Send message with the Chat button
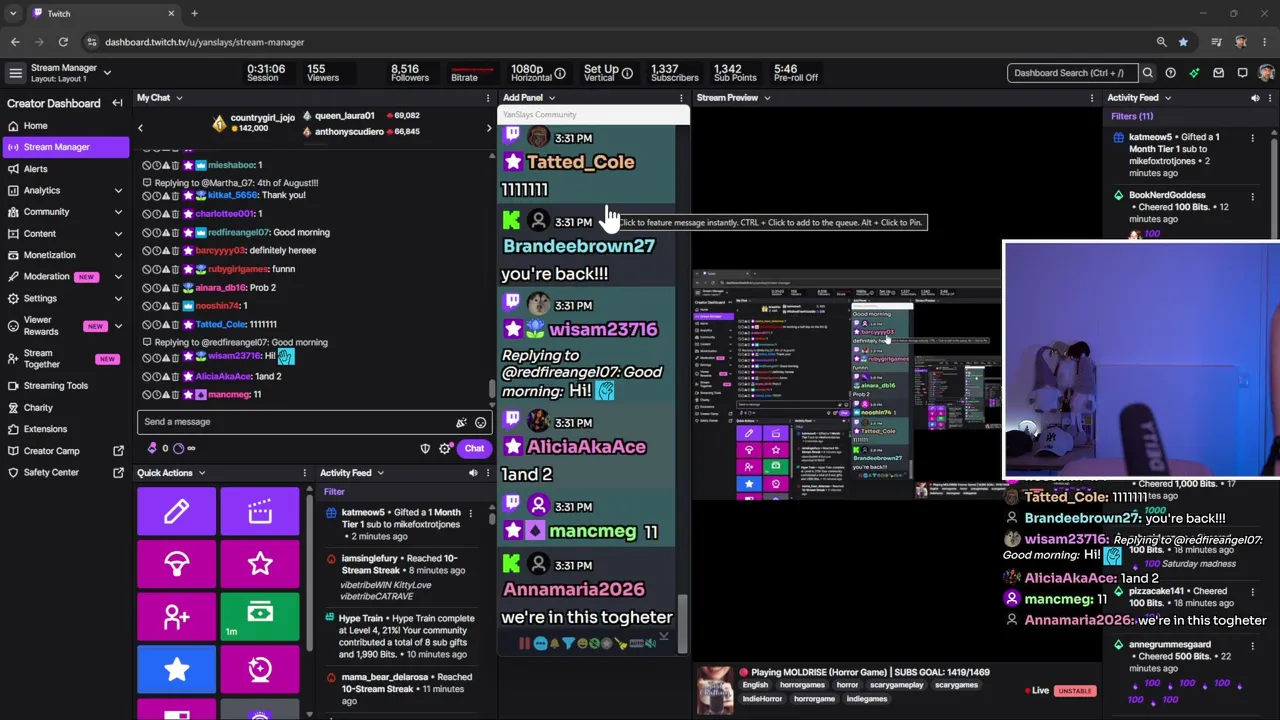Viewport: 1280px width, 720px height. pyautogui.click(x=474, y=449)
